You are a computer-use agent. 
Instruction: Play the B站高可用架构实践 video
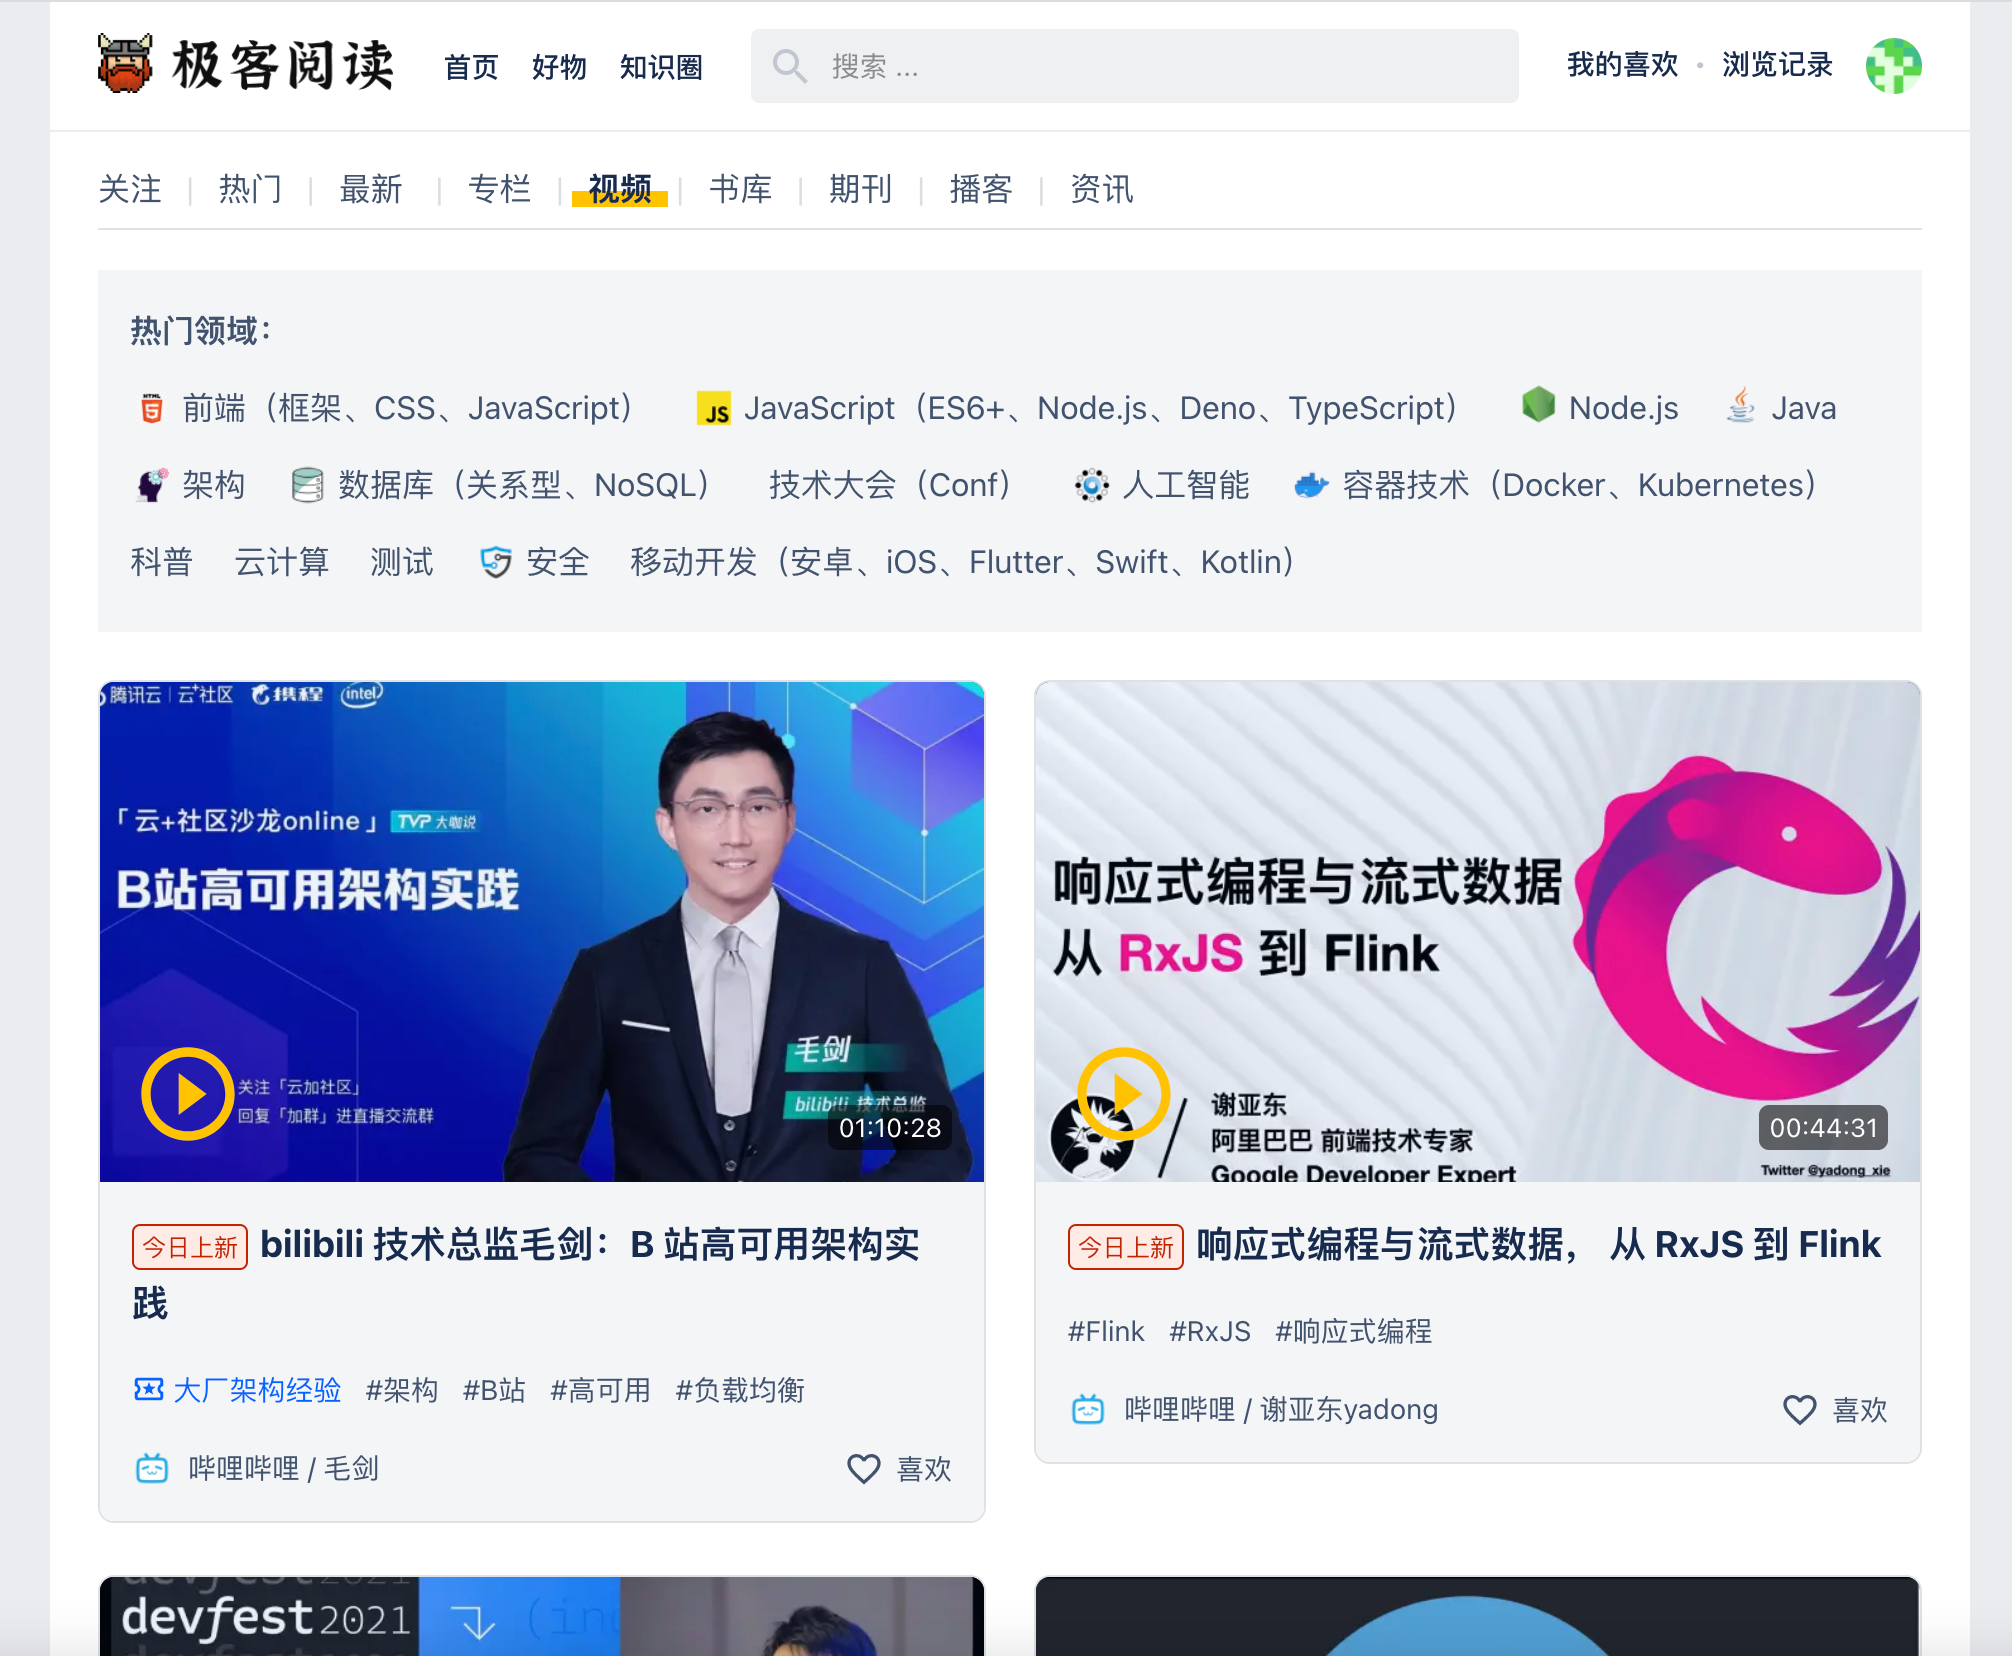[x=187, y=1094]
